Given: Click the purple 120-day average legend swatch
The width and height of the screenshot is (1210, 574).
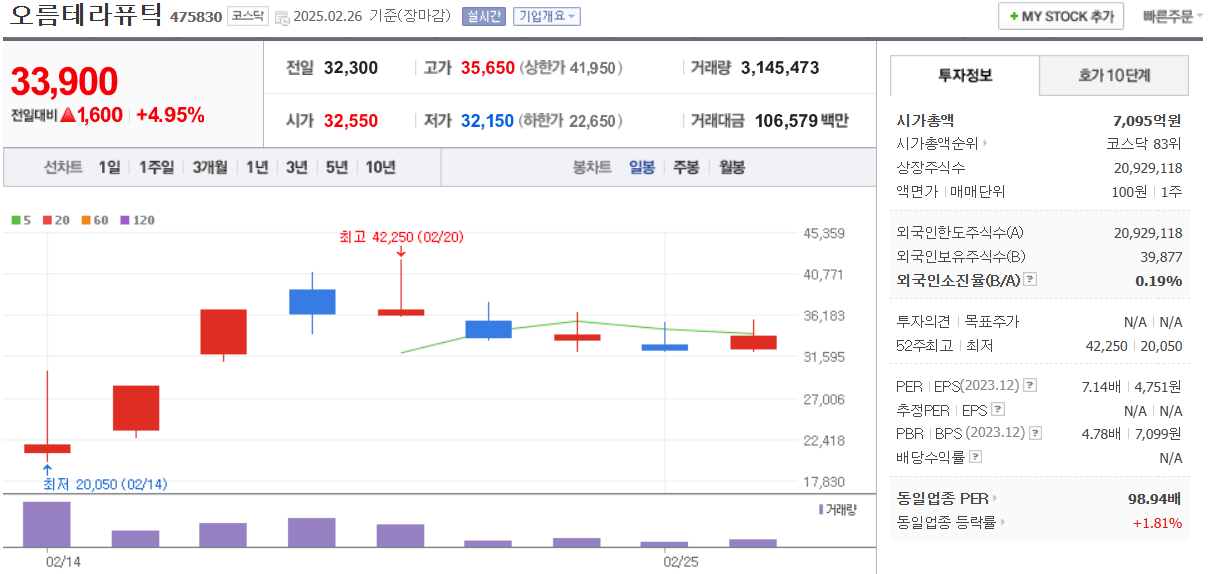Looking at the screenshot, I should [124, 220].
